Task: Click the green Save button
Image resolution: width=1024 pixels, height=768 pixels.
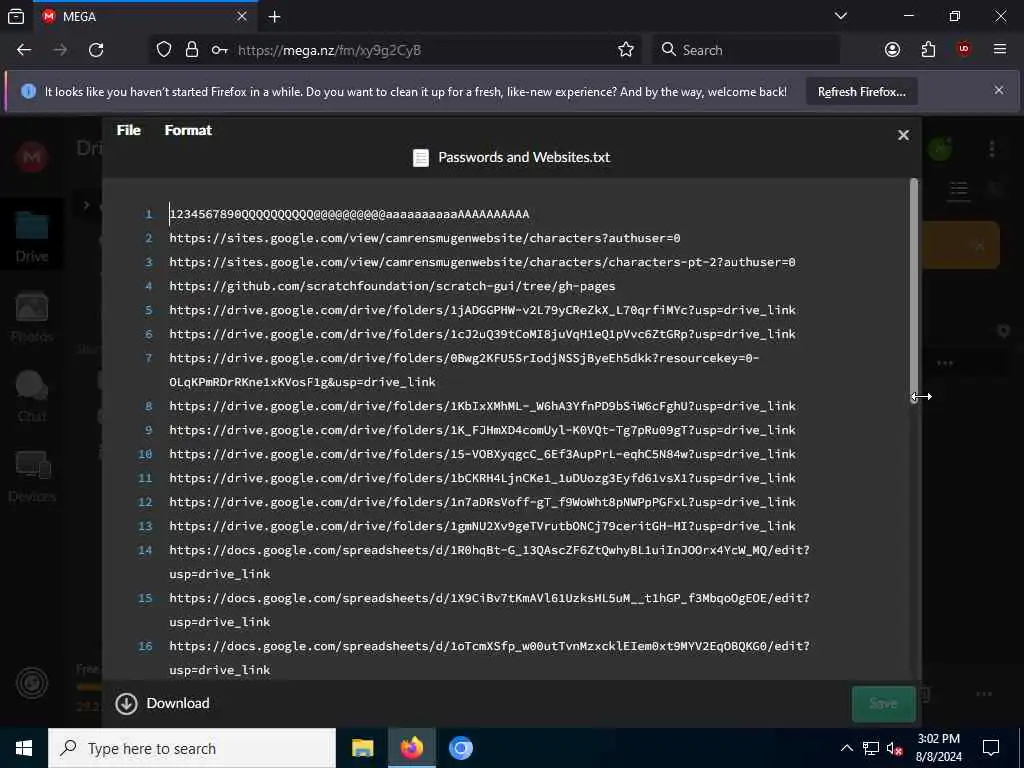Action: pyautogui.click(x=883, y=703)
